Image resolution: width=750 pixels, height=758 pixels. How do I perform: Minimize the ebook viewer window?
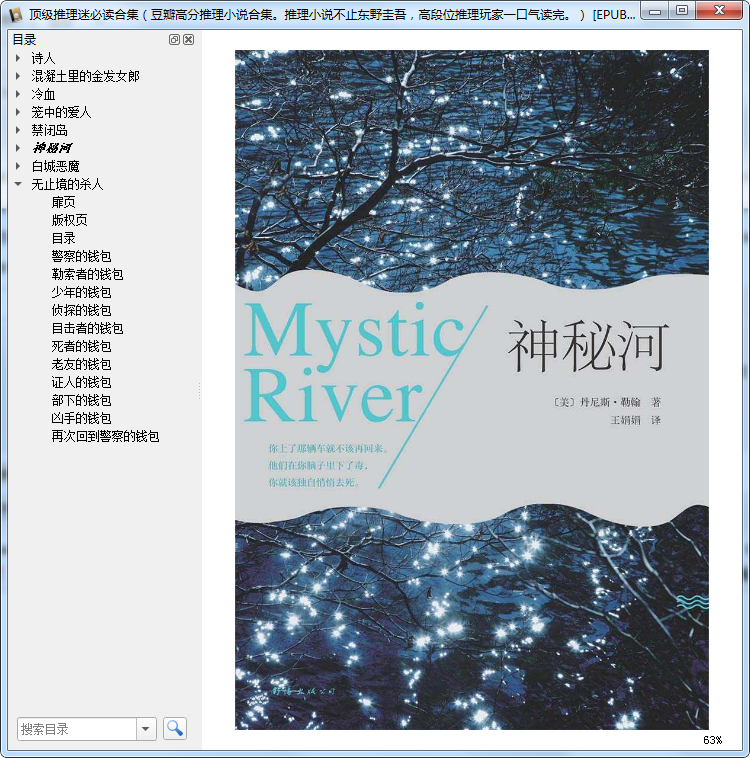[x=655, y=11]
